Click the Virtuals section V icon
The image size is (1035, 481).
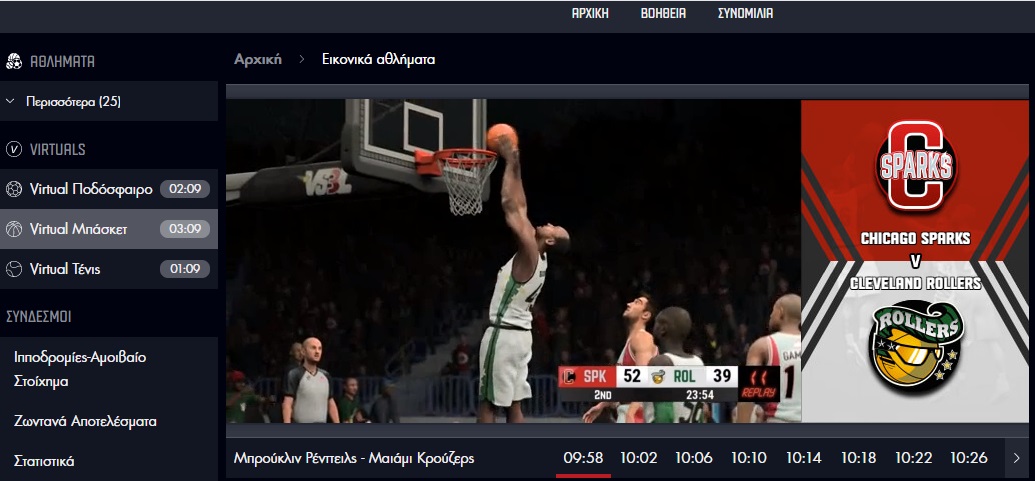(x=14, y=150)
